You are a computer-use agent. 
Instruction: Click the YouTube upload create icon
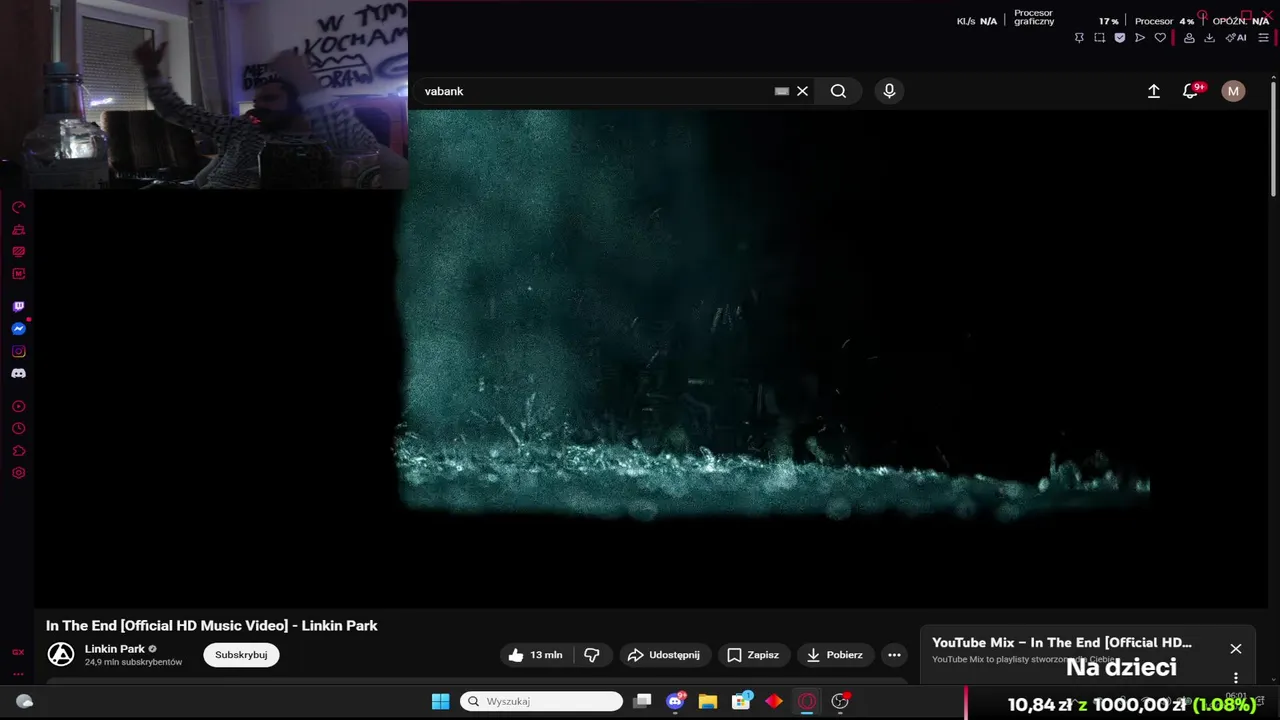(1153, 91)
